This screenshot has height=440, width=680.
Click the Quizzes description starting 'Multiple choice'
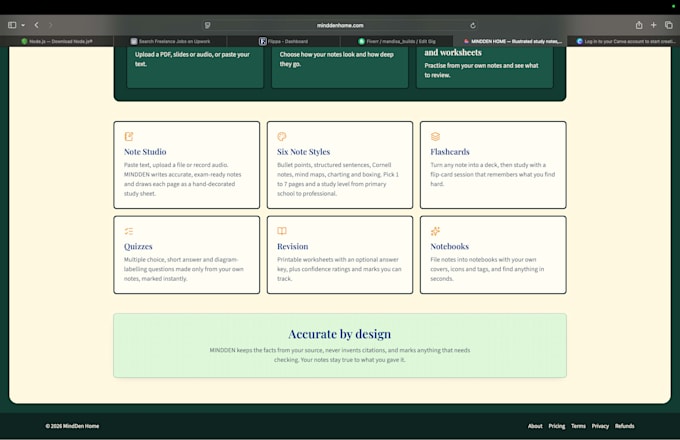pos(184,269)
